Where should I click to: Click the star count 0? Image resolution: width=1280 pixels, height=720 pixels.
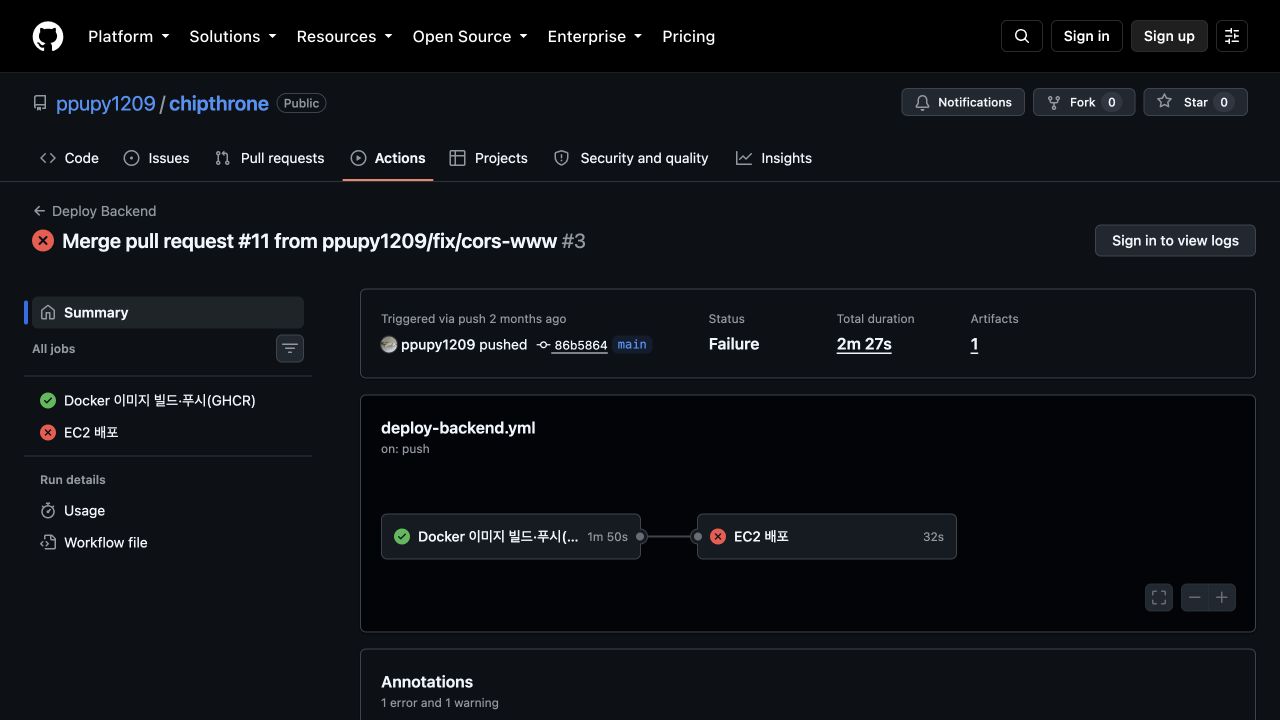point(1224,102)
